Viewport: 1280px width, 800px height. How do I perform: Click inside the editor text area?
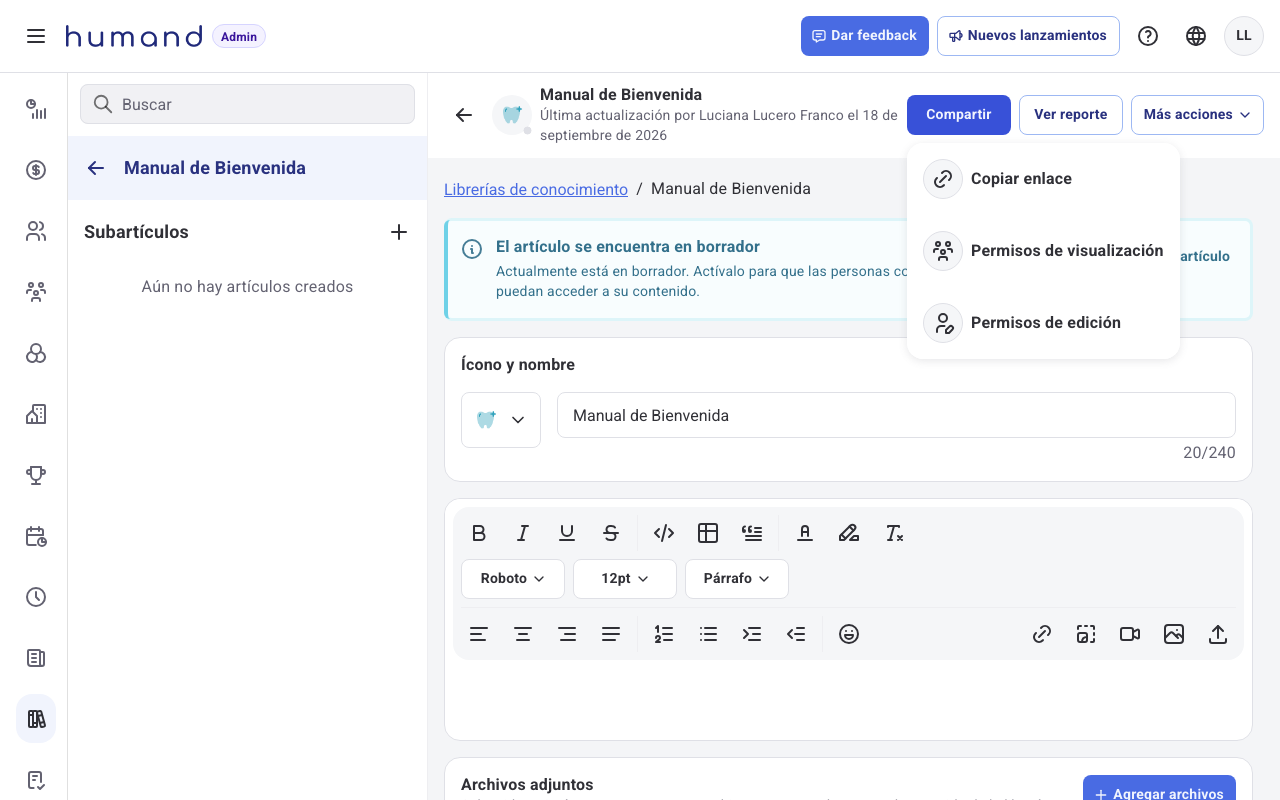tap(848, 698)
